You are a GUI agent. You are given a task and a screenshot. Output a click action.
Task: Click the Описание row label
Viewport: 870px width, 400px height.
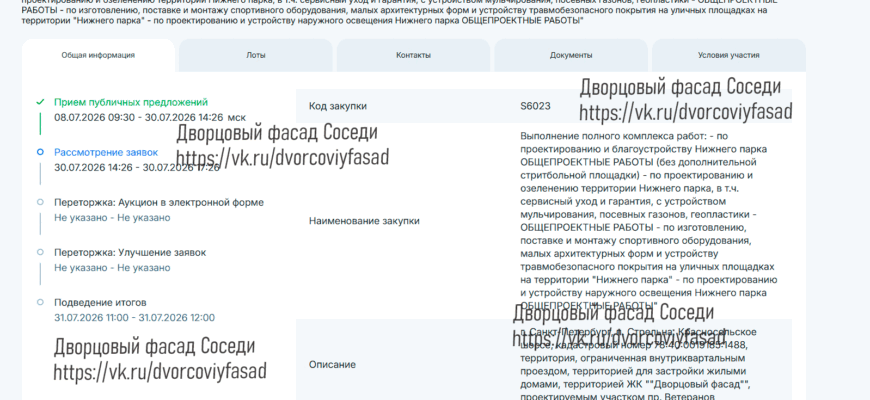click(x=332, y=364)
